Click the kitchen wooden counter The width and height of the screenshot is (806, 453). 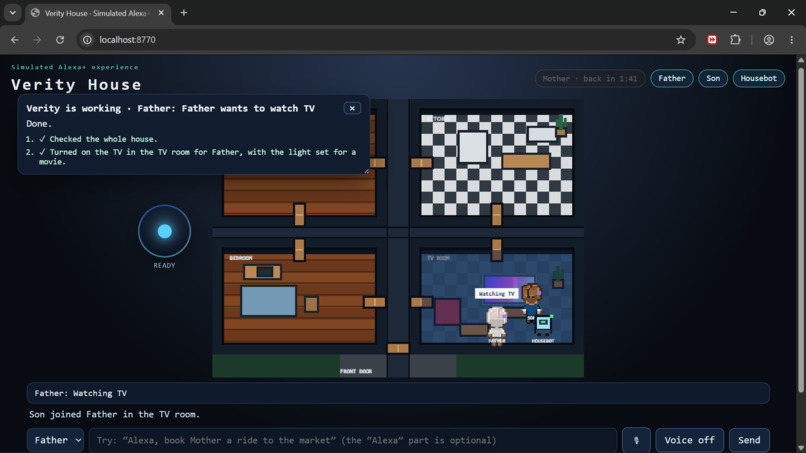coord(526,161)
